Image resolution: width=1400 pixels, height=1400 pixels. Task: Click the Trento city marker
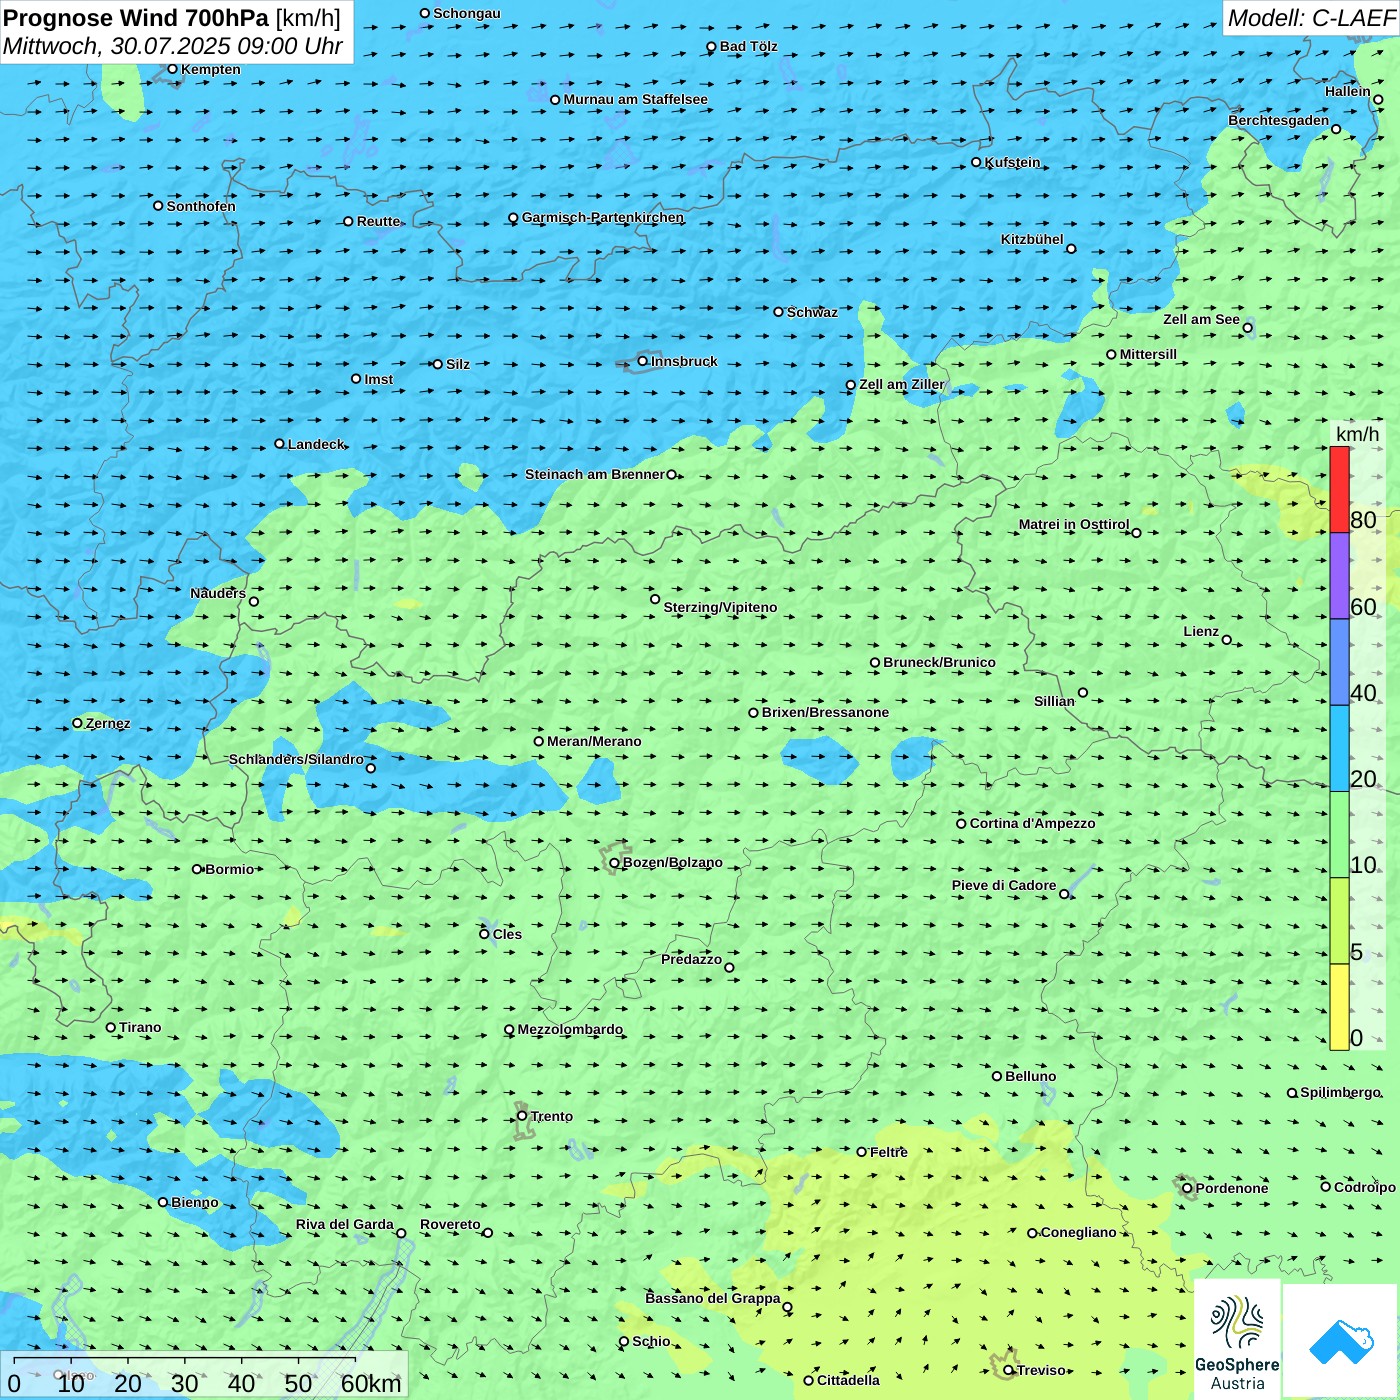522,1116
